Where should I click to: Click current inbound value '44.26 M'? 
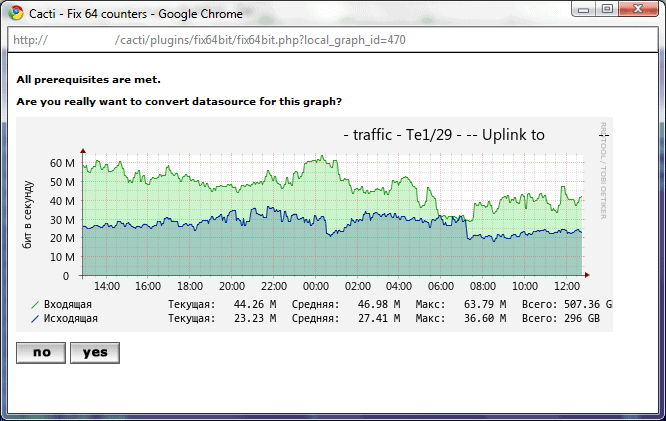255,304
